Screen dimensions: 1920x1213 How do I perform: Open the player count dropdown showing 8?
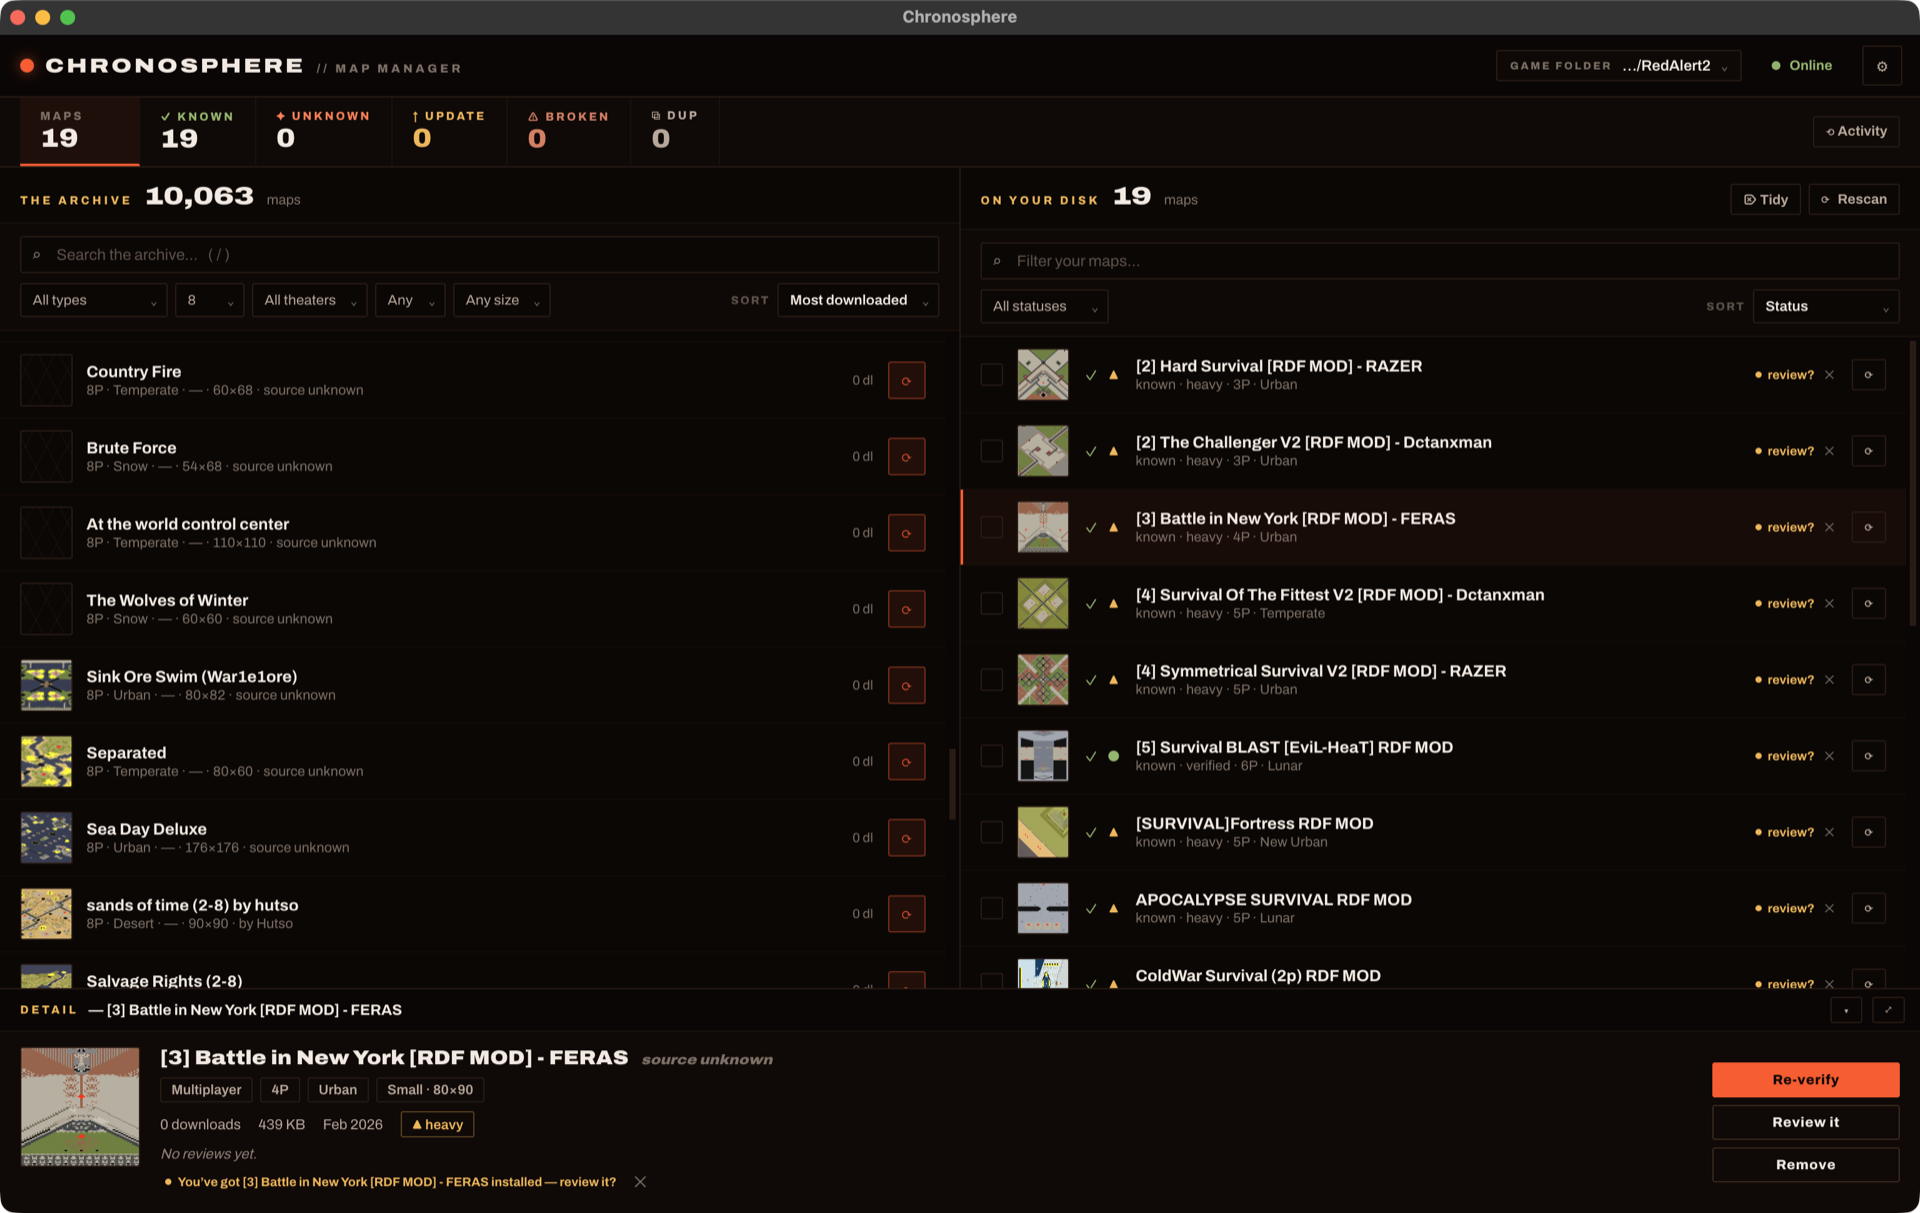pyautogui.click(x=209, y=300)
